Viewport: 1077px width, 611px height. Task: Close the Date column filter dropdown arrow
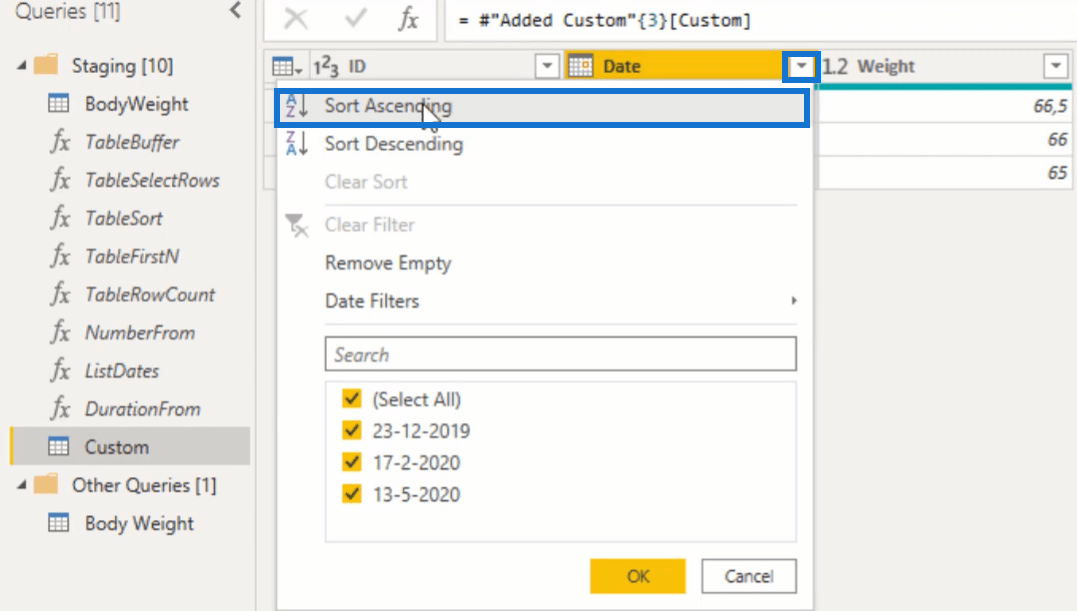(x=801, y=67)
